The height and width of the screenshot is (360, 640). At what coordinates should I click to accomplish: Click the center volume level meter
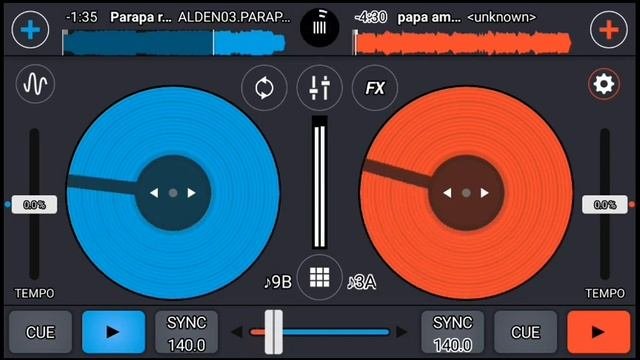(320, 182)
